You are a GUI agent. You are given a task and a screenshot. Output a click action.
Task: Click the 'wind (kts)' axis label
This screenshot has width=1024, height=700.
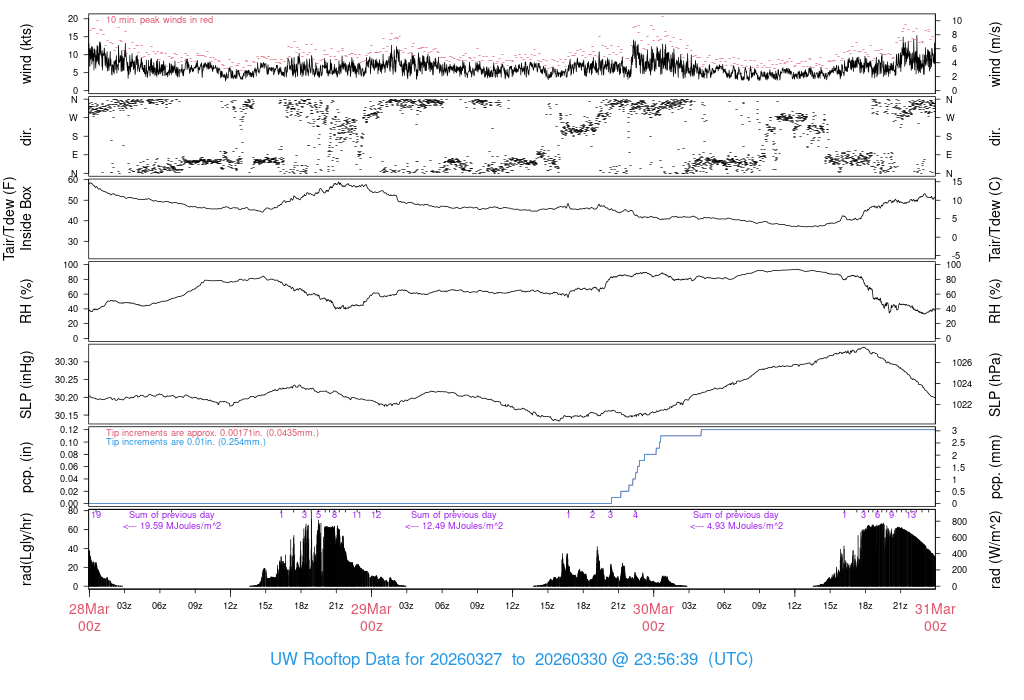(x=26, y=54)
